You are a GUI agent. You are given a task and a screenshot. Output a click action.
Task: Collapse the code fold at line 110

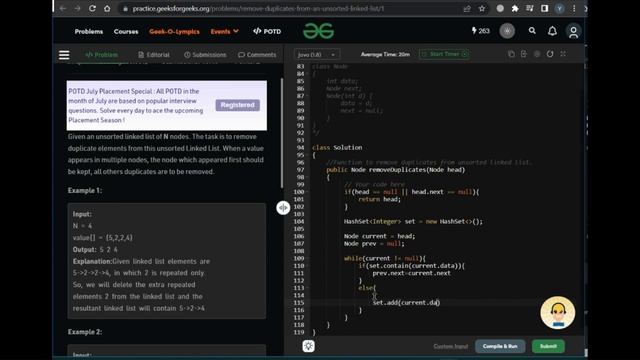click(x=307, y=266)
